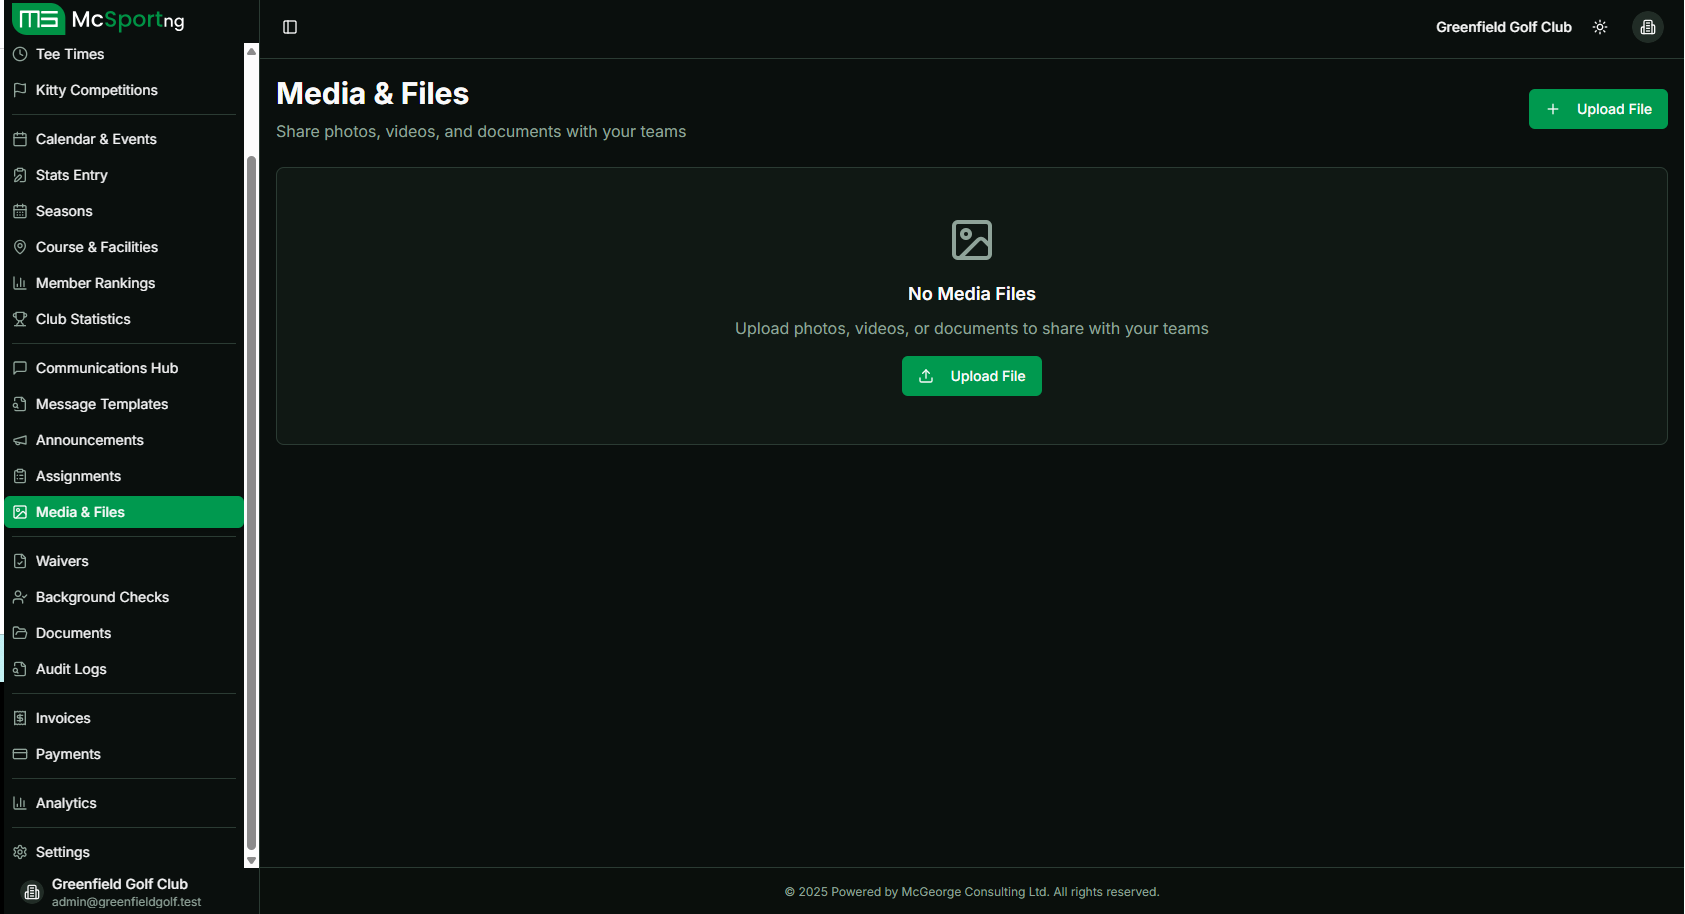Collapse the sidebar with the panel icon
This screenshot has height=914, width=1685.
tap(290, 27)
